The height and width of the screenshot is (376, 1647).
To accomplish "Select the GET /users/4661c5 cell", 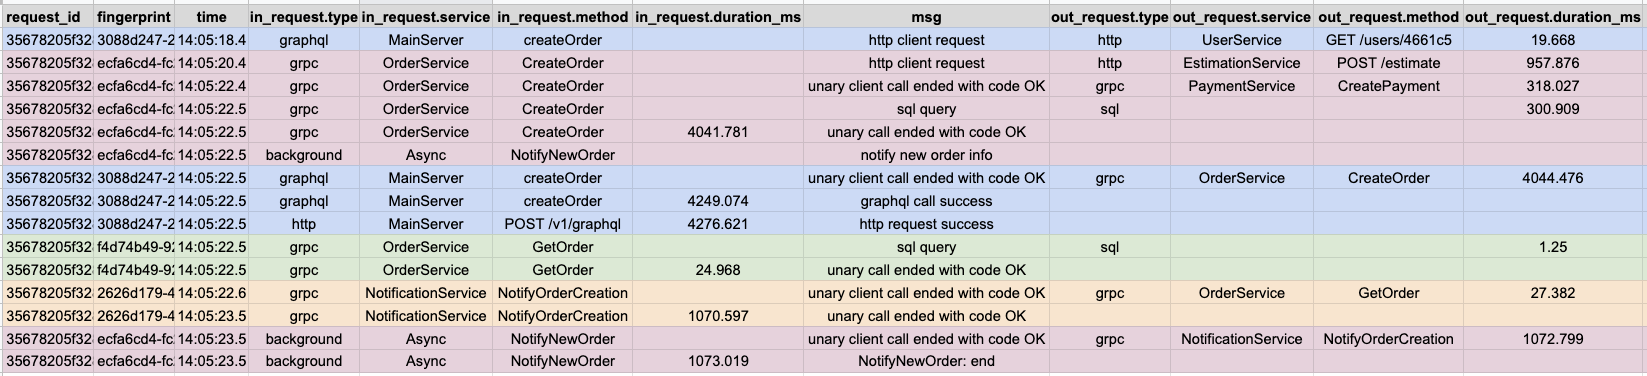I will pos(1388,40).
